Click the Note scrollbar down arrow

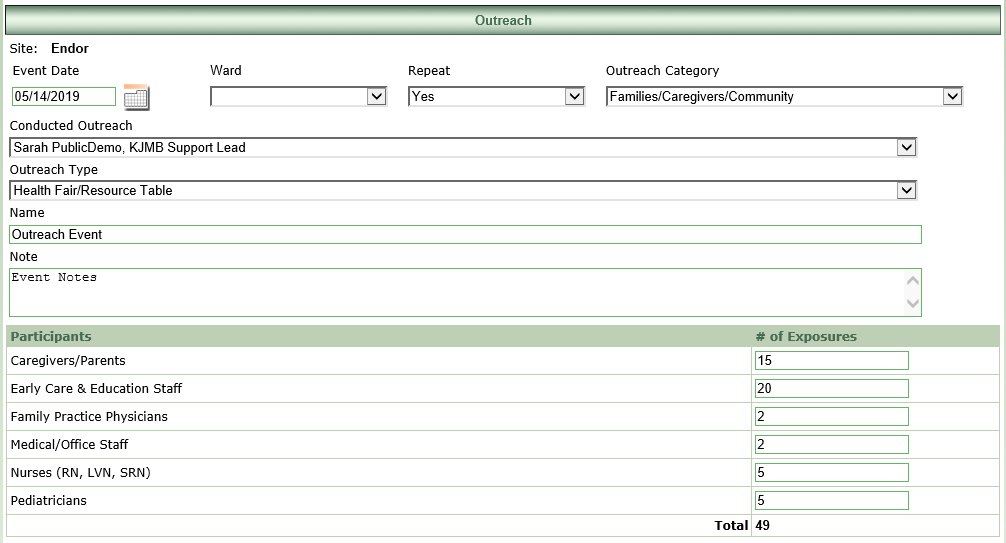click(911, 303)
